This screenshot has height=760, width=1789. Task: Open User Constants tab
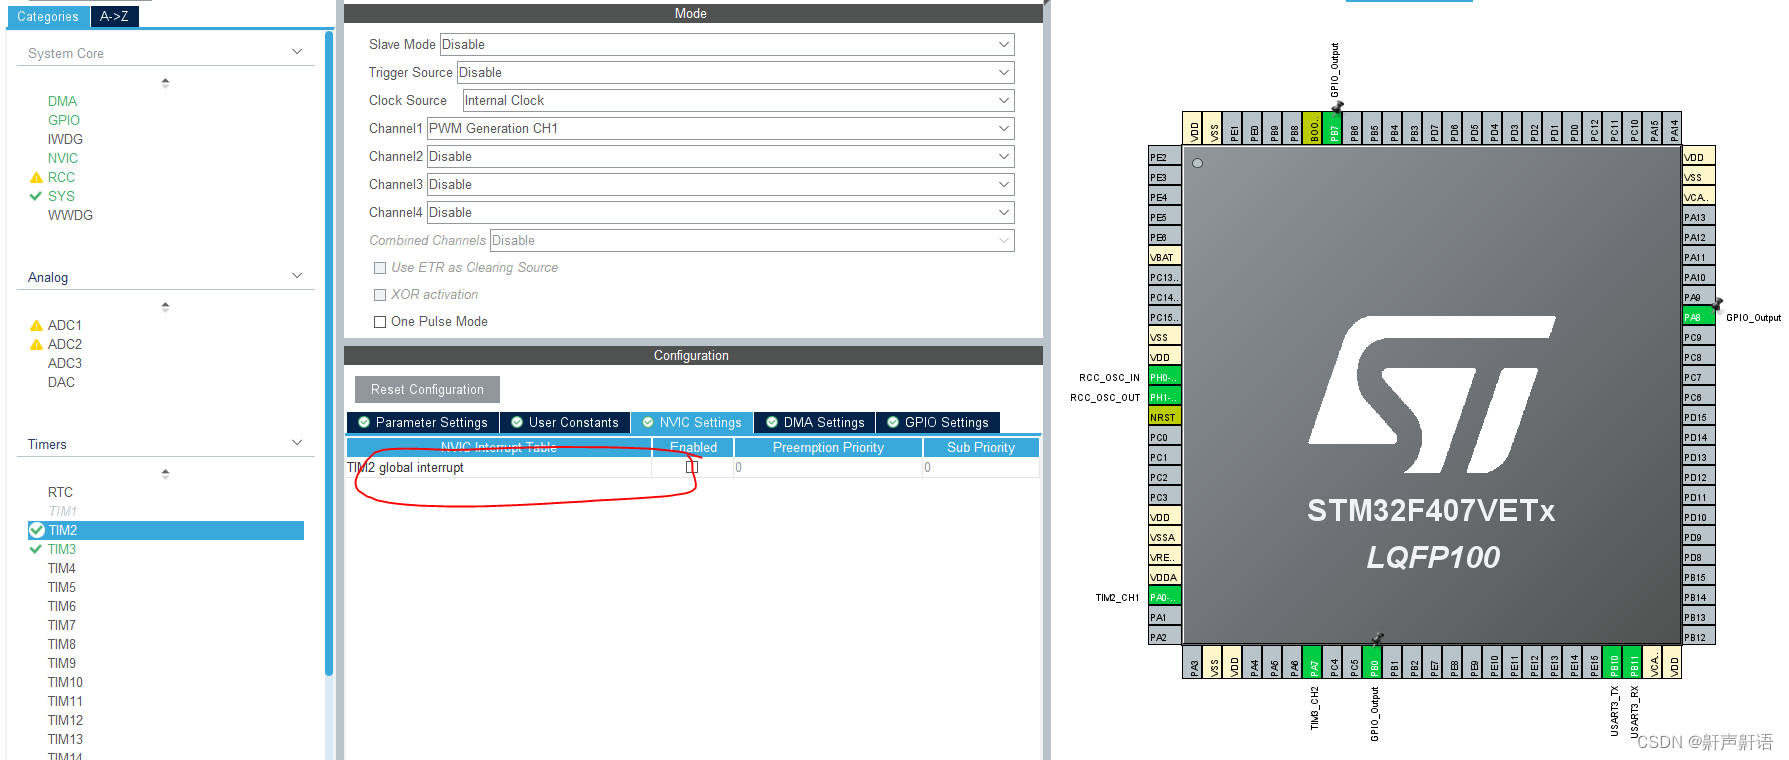point(565,423)
